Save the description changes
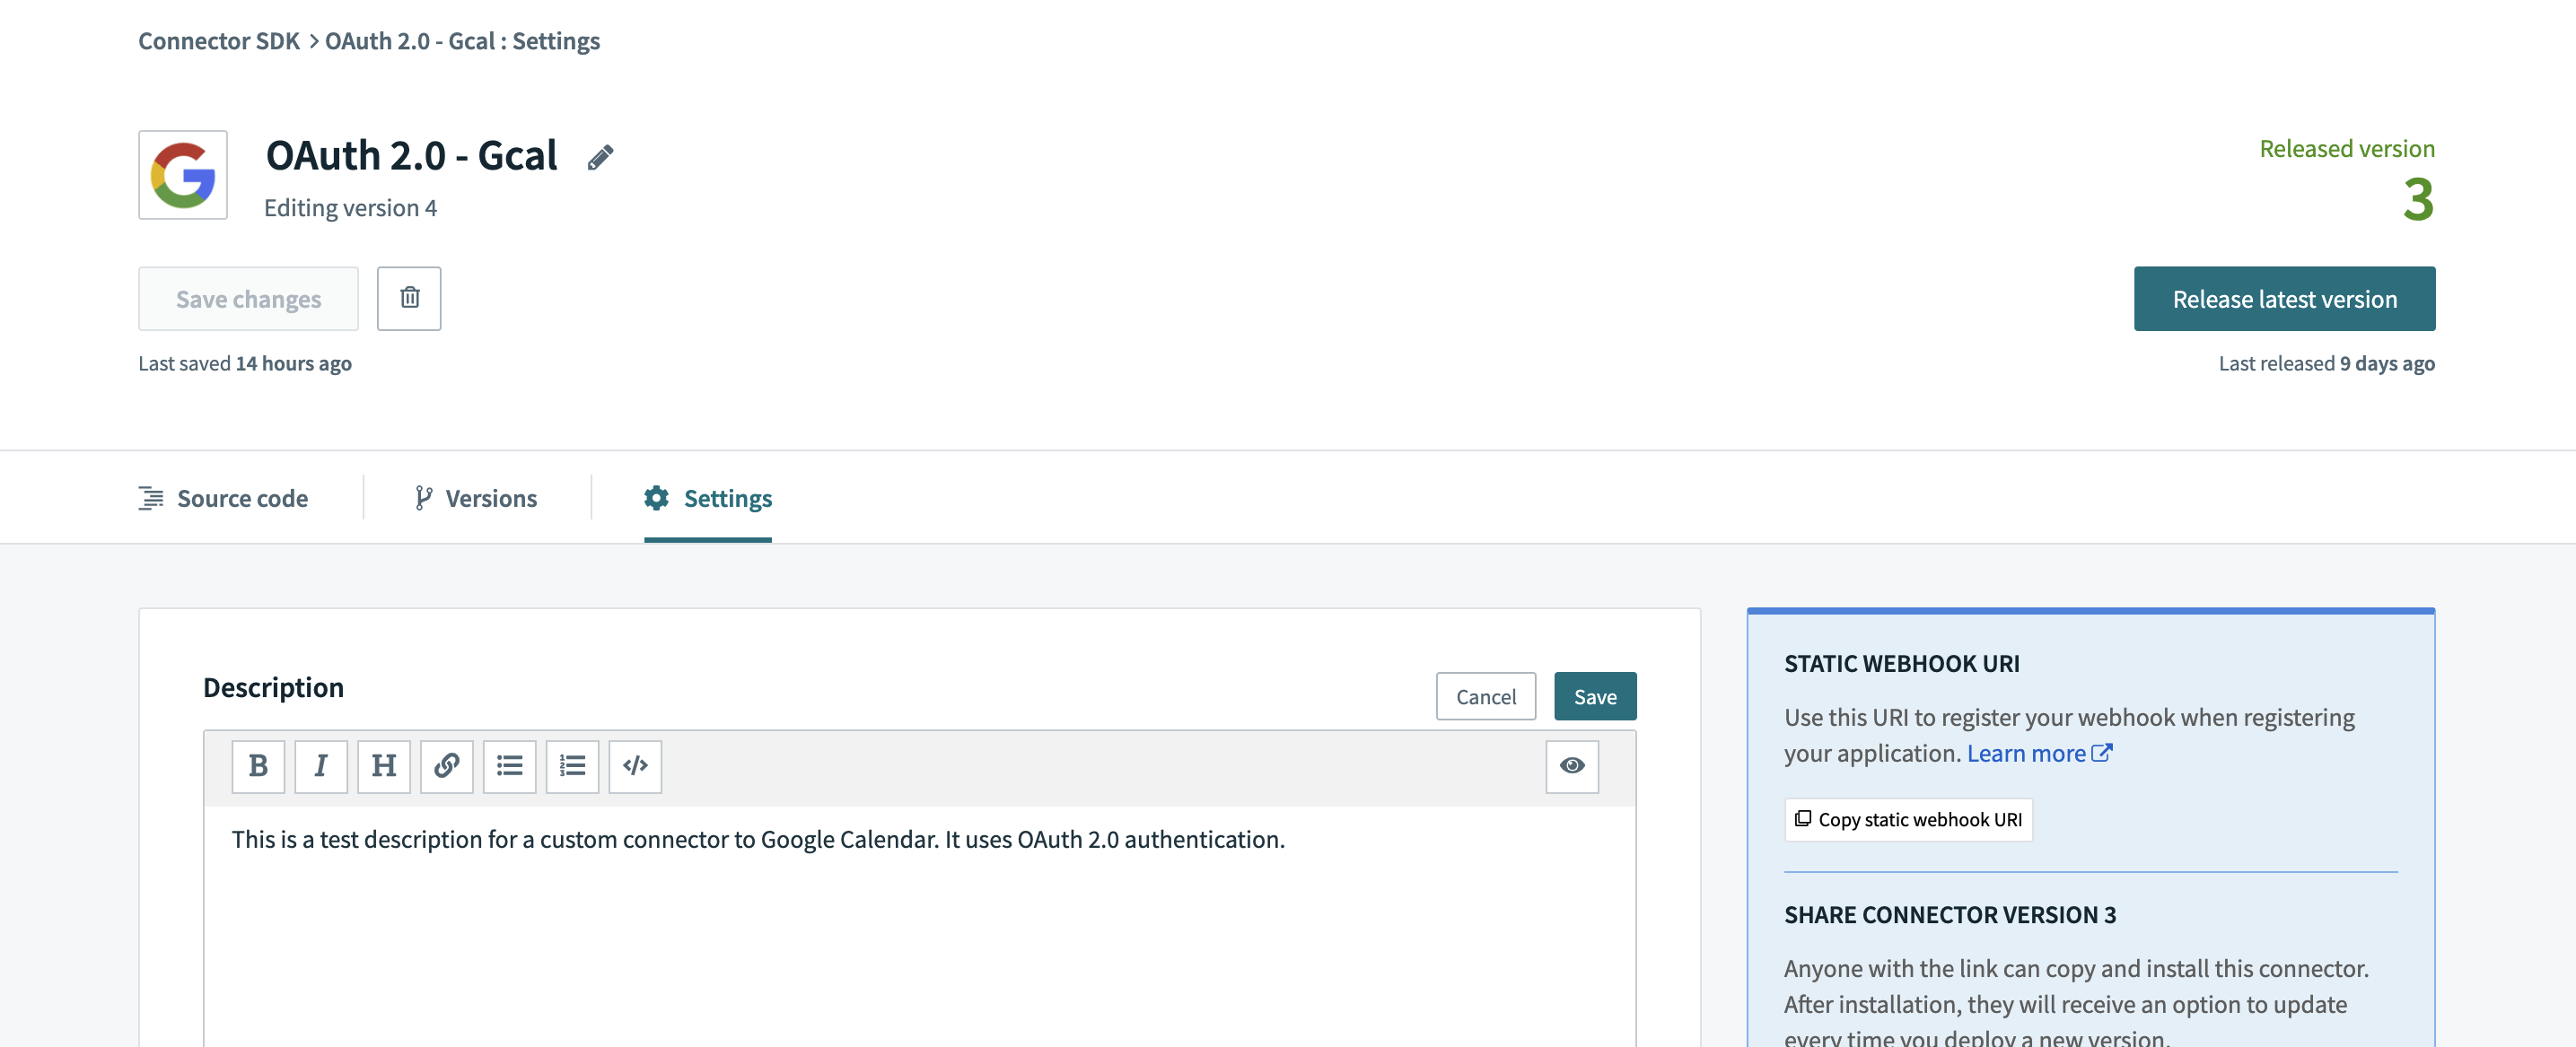 (1595, 696)
